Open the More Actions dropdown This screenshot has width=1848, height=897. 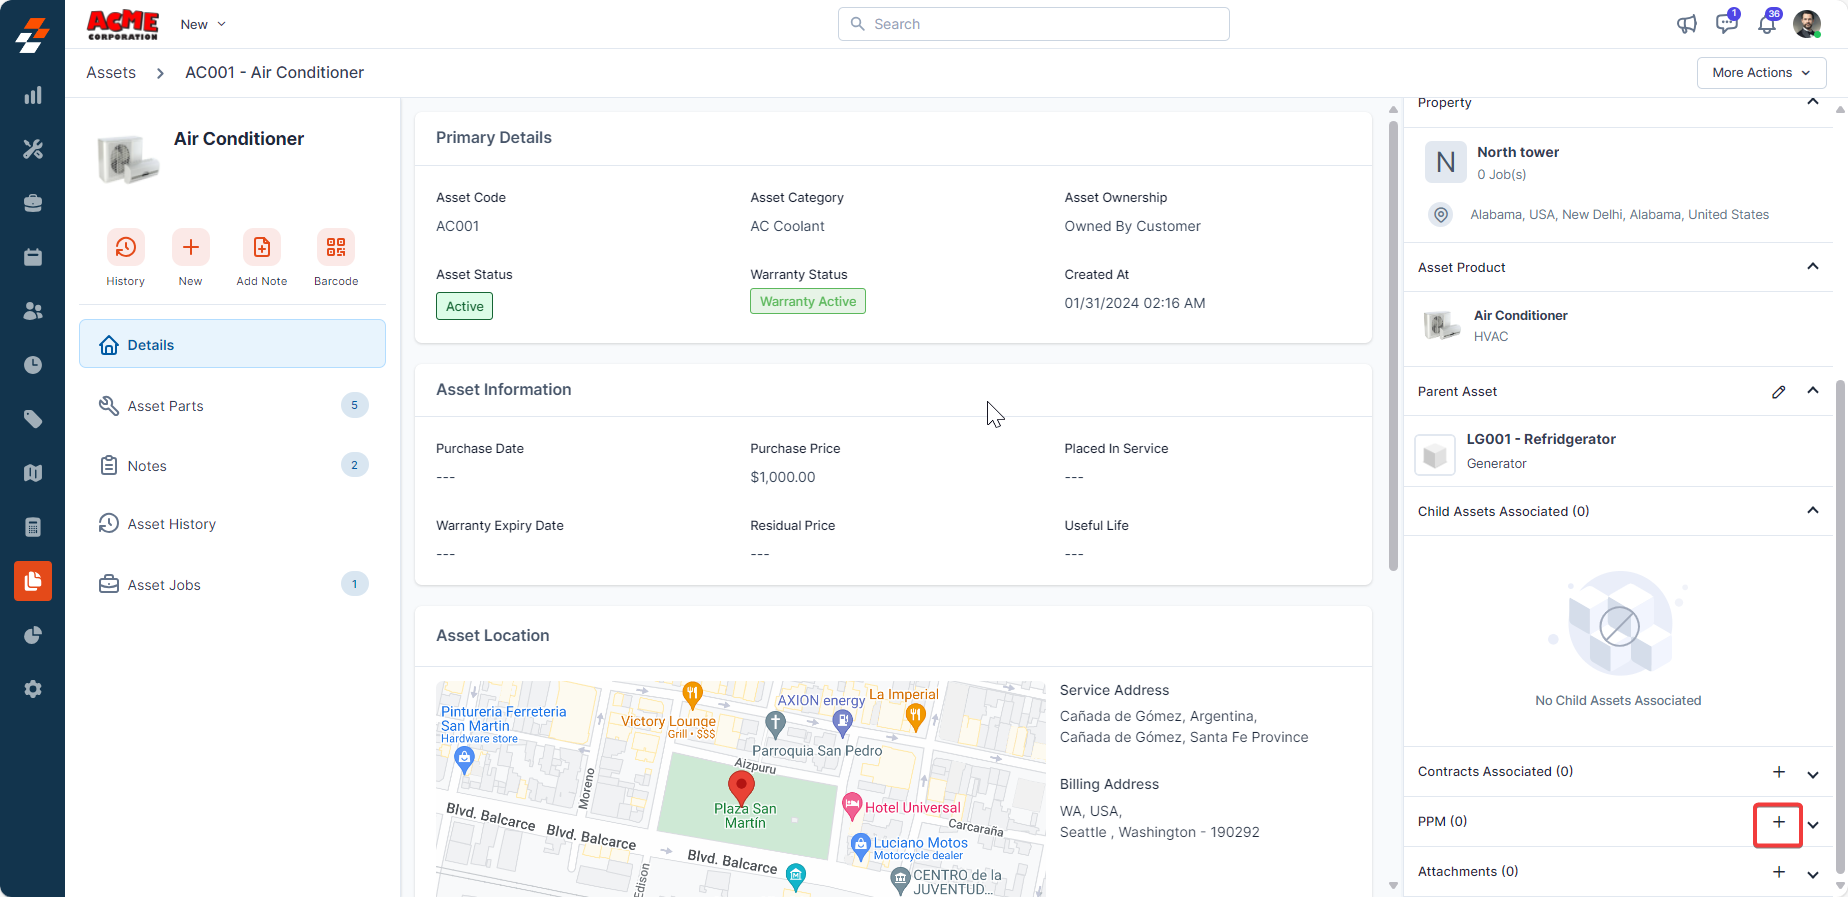(x=1761, y=73)
